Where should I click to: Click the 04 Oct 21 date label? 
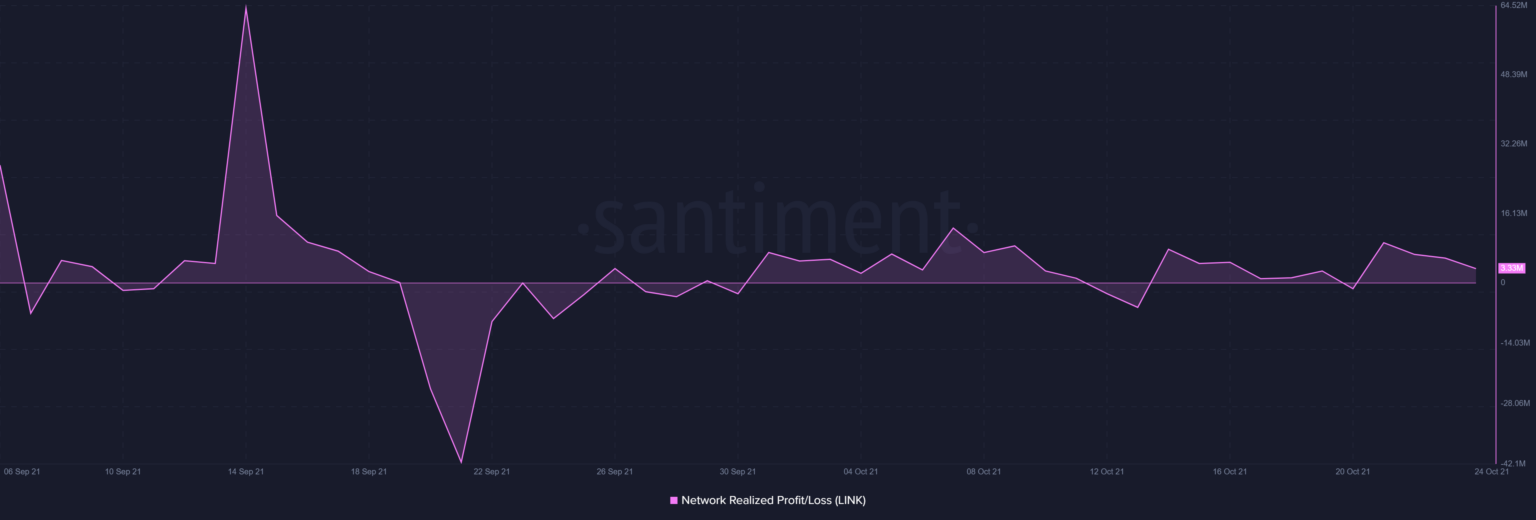pyautogui.click(x=861, y=471)
